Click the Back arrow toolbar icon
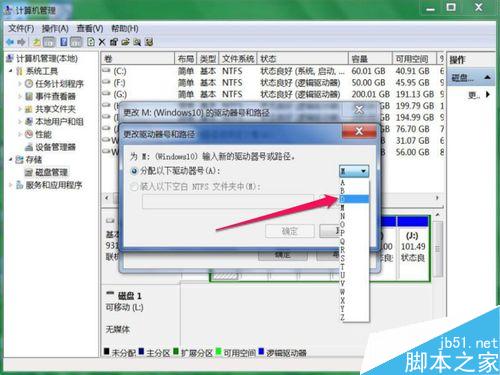This screenshot has height=375, width=500. coord(10,42)
